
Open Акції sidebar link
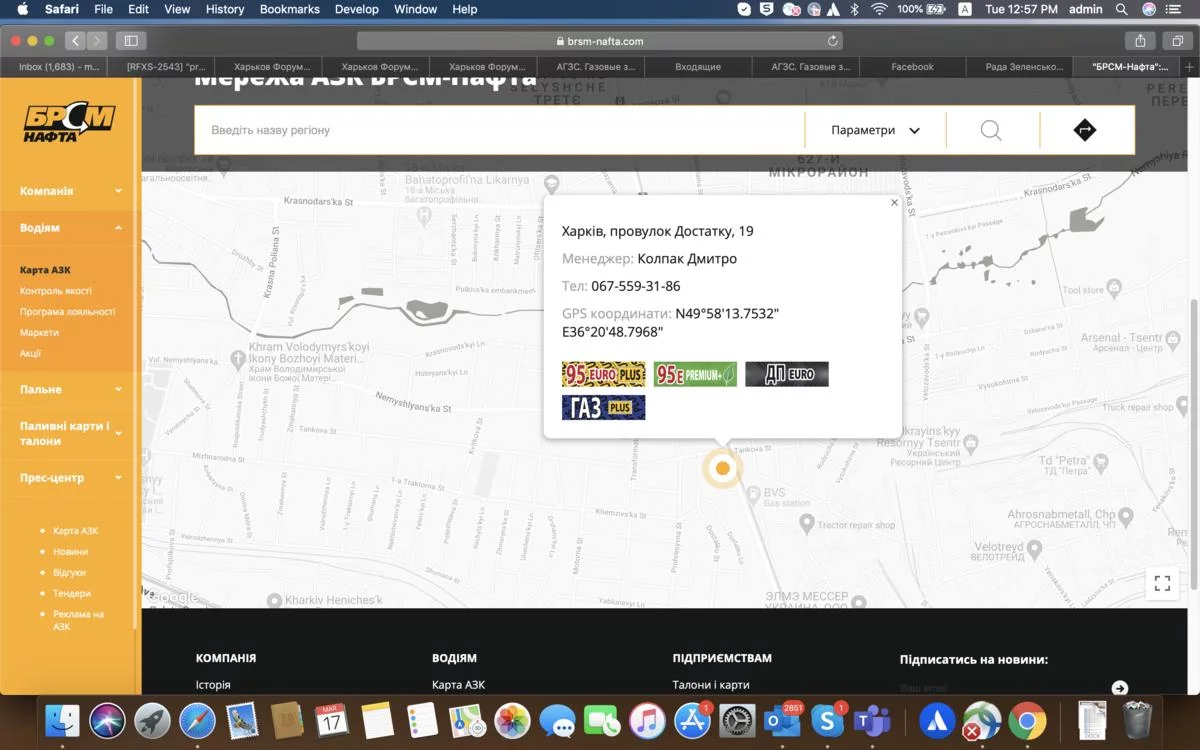[x=30, y=354]
